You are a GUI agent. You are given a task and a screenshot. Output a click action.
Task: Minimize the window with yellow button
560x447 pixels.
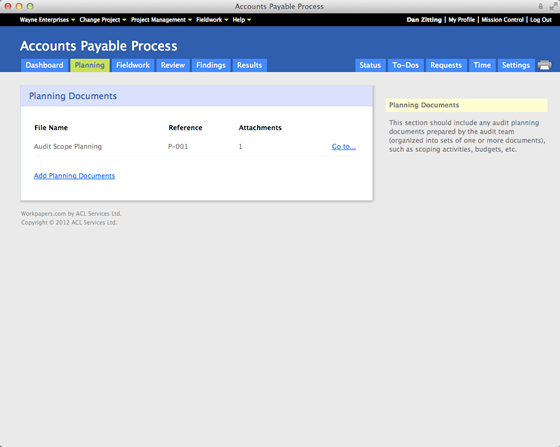[19, 6]
